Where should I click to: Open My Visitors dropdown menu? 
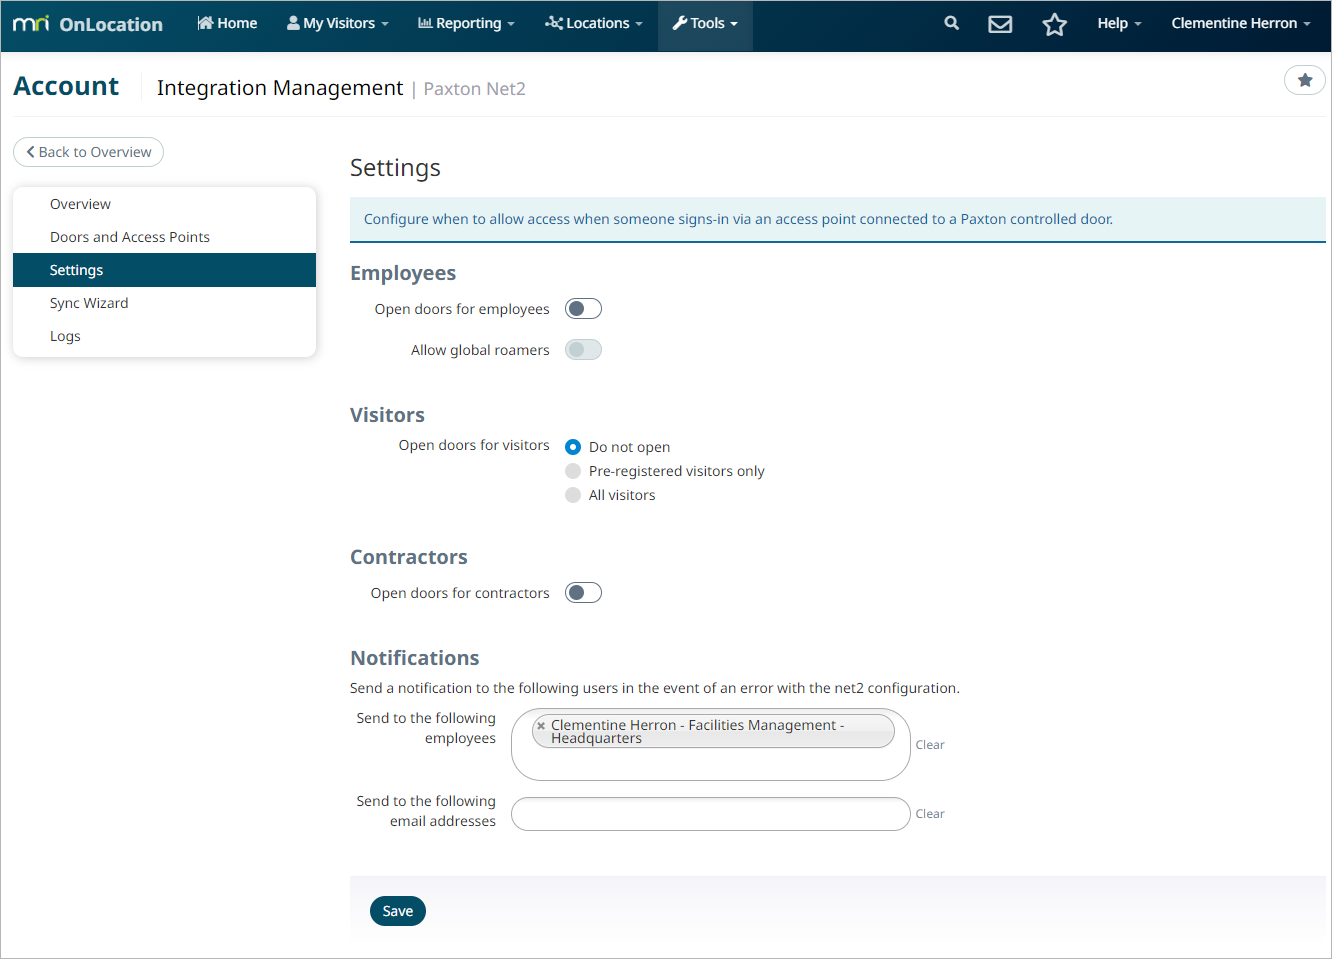(337, 23)
